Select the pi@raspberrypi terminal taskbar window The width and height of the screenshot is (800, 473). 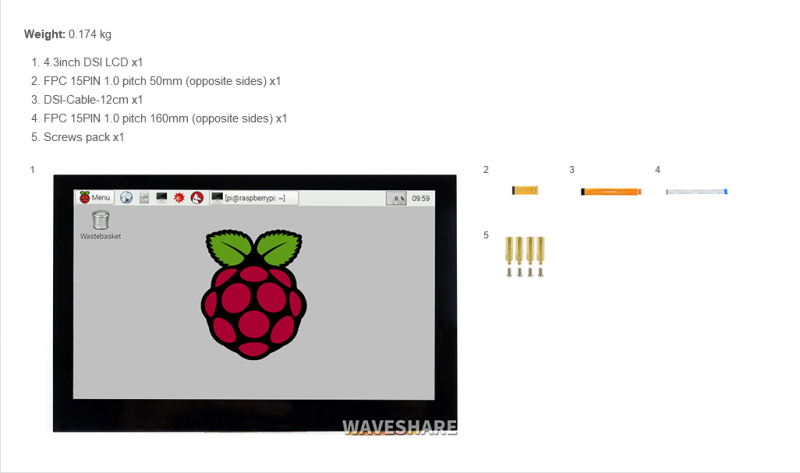[254, 197]
